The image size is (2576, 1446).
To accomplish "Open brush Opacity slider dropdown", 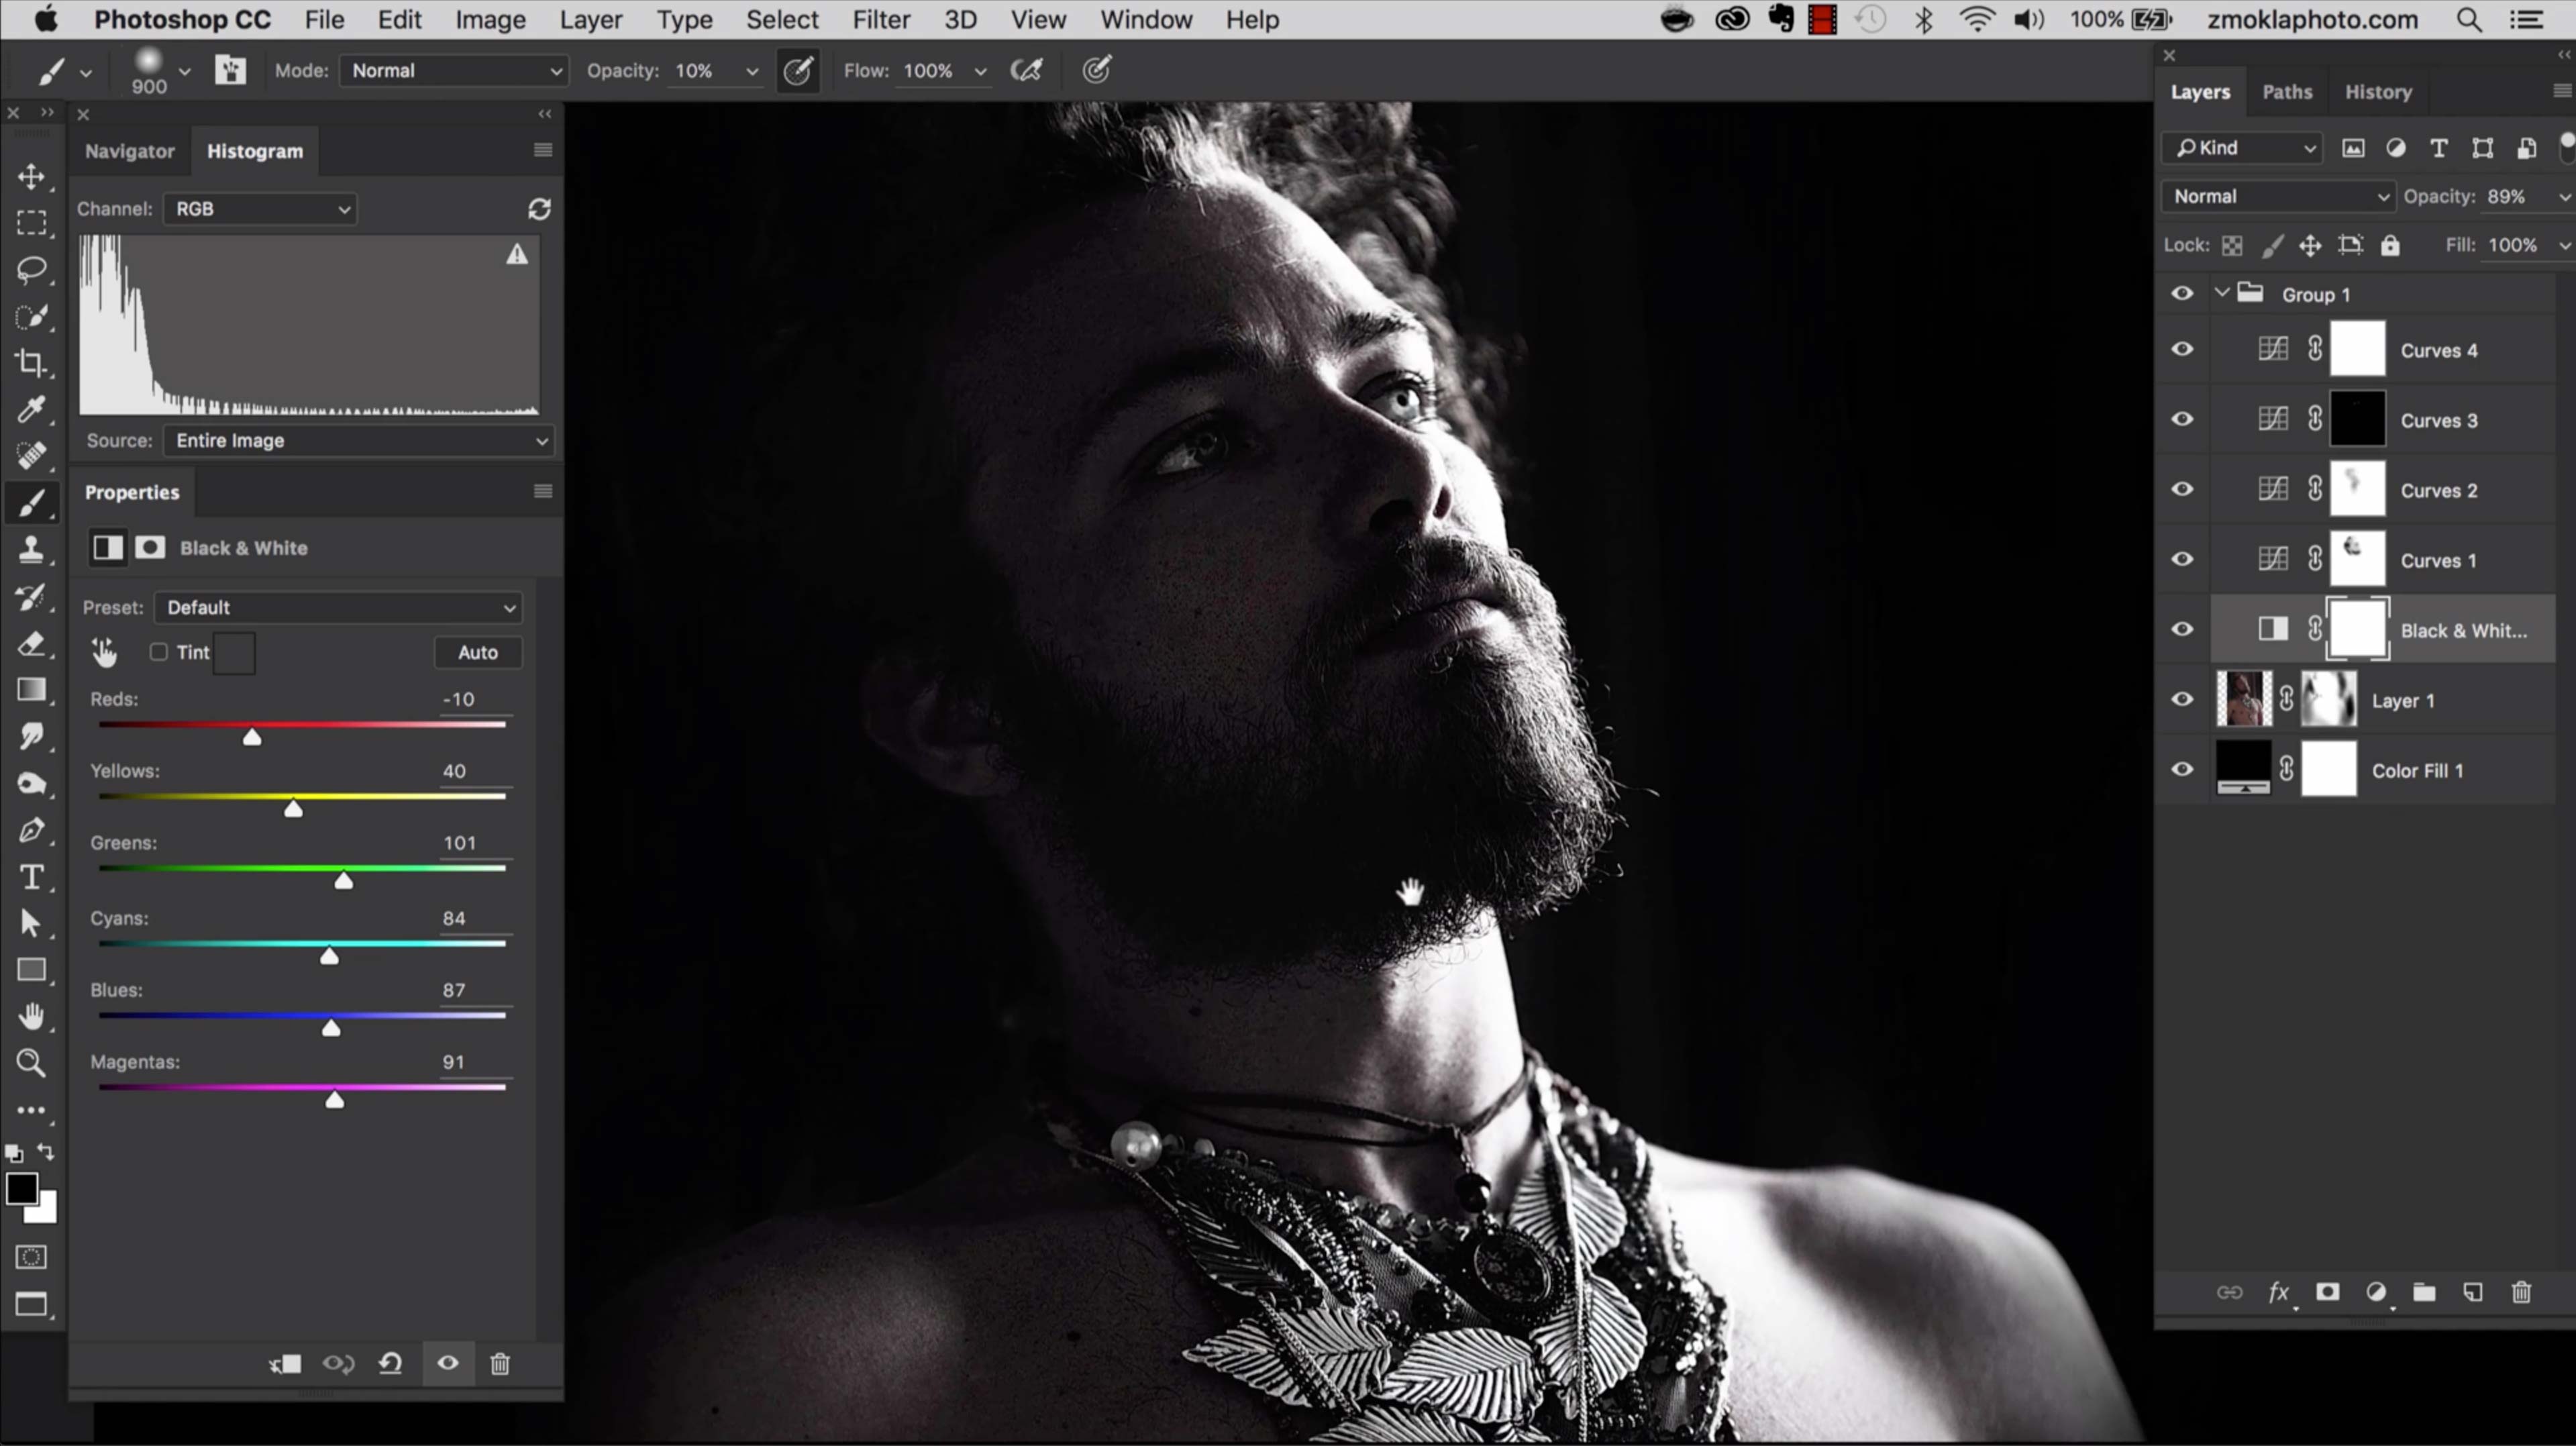I will pyautogui.click(x=752, y=71).
